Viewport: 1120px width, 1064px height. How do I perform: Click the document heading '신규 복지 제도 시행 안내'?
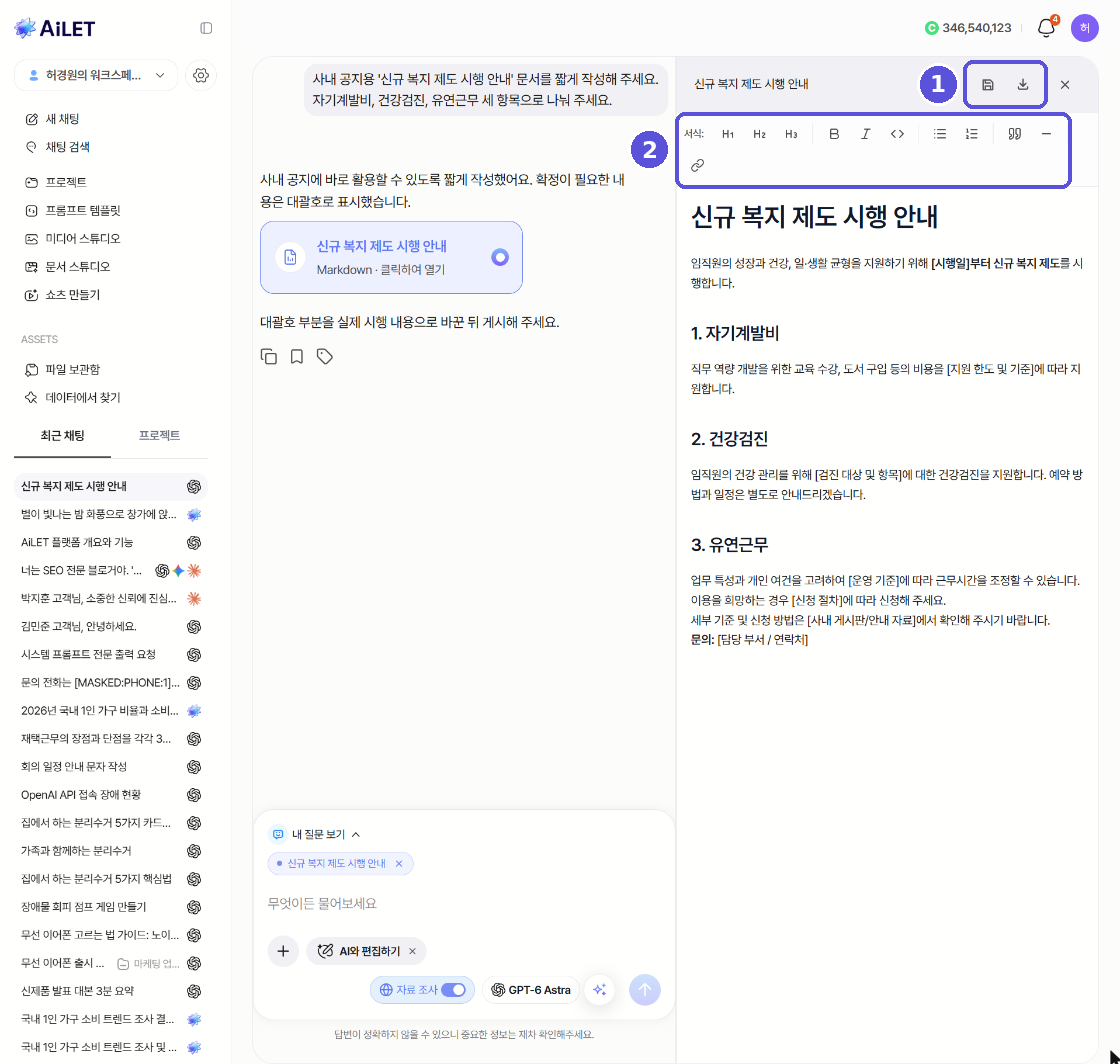pos(814,217)
